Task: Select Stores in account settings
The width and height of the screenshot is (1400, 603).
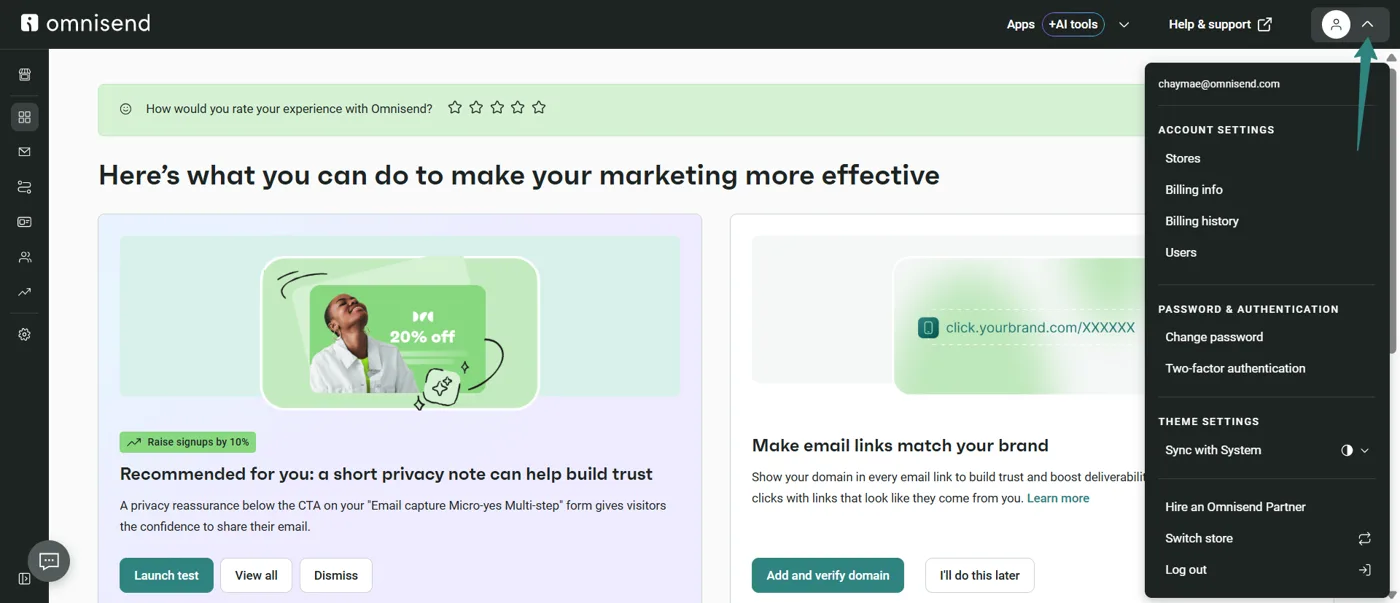Action: [1183, 158]
